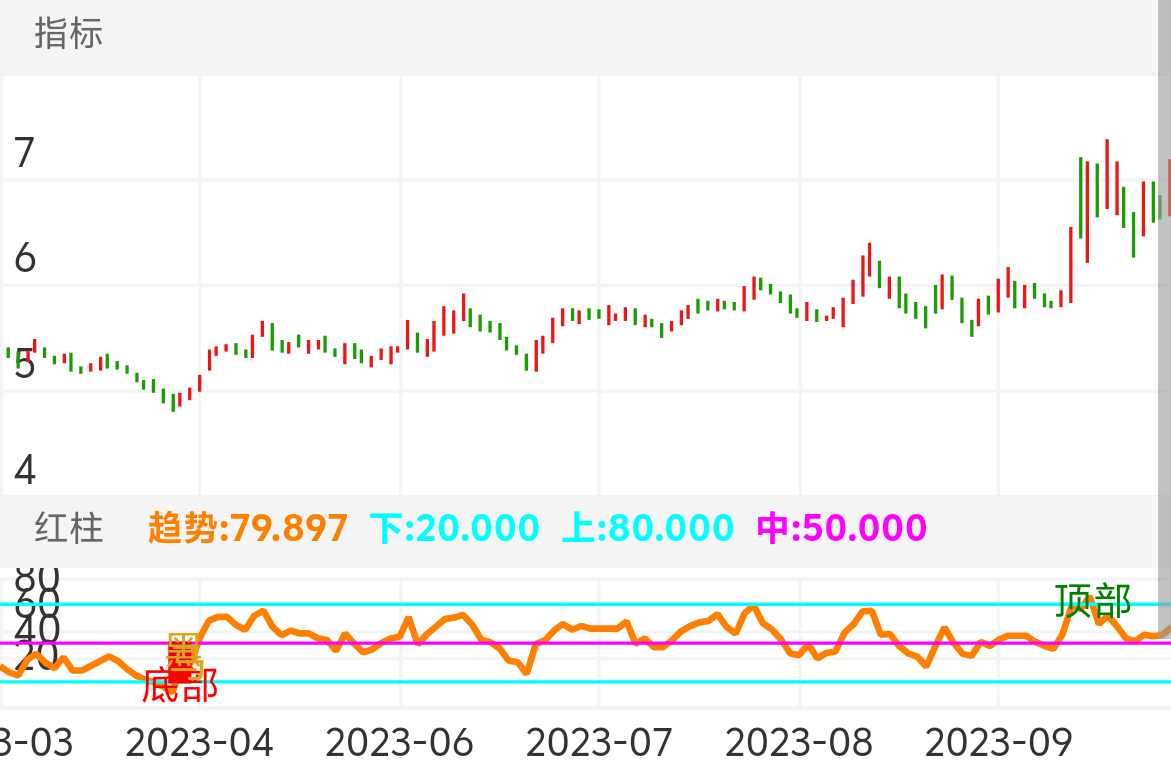
Task: Click the 2023-07 date axis label
Action: click(599, 743)
